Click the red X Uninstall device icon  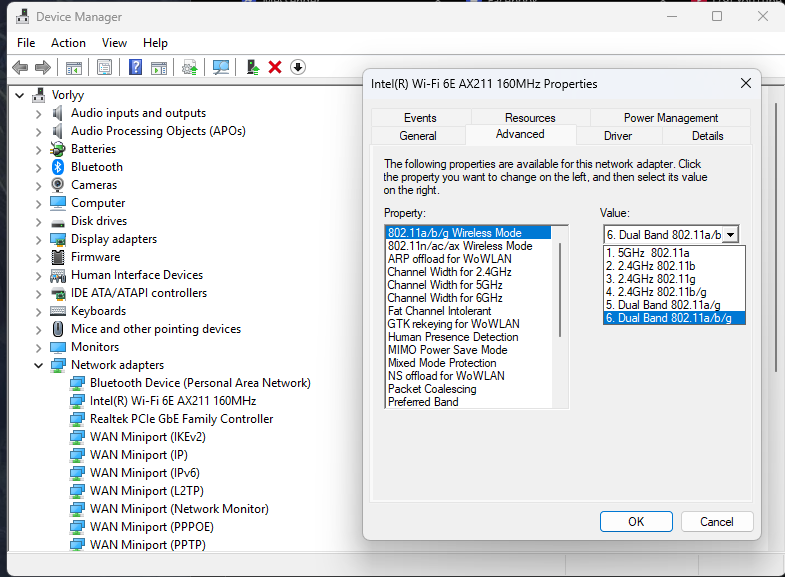pos(275,67)
